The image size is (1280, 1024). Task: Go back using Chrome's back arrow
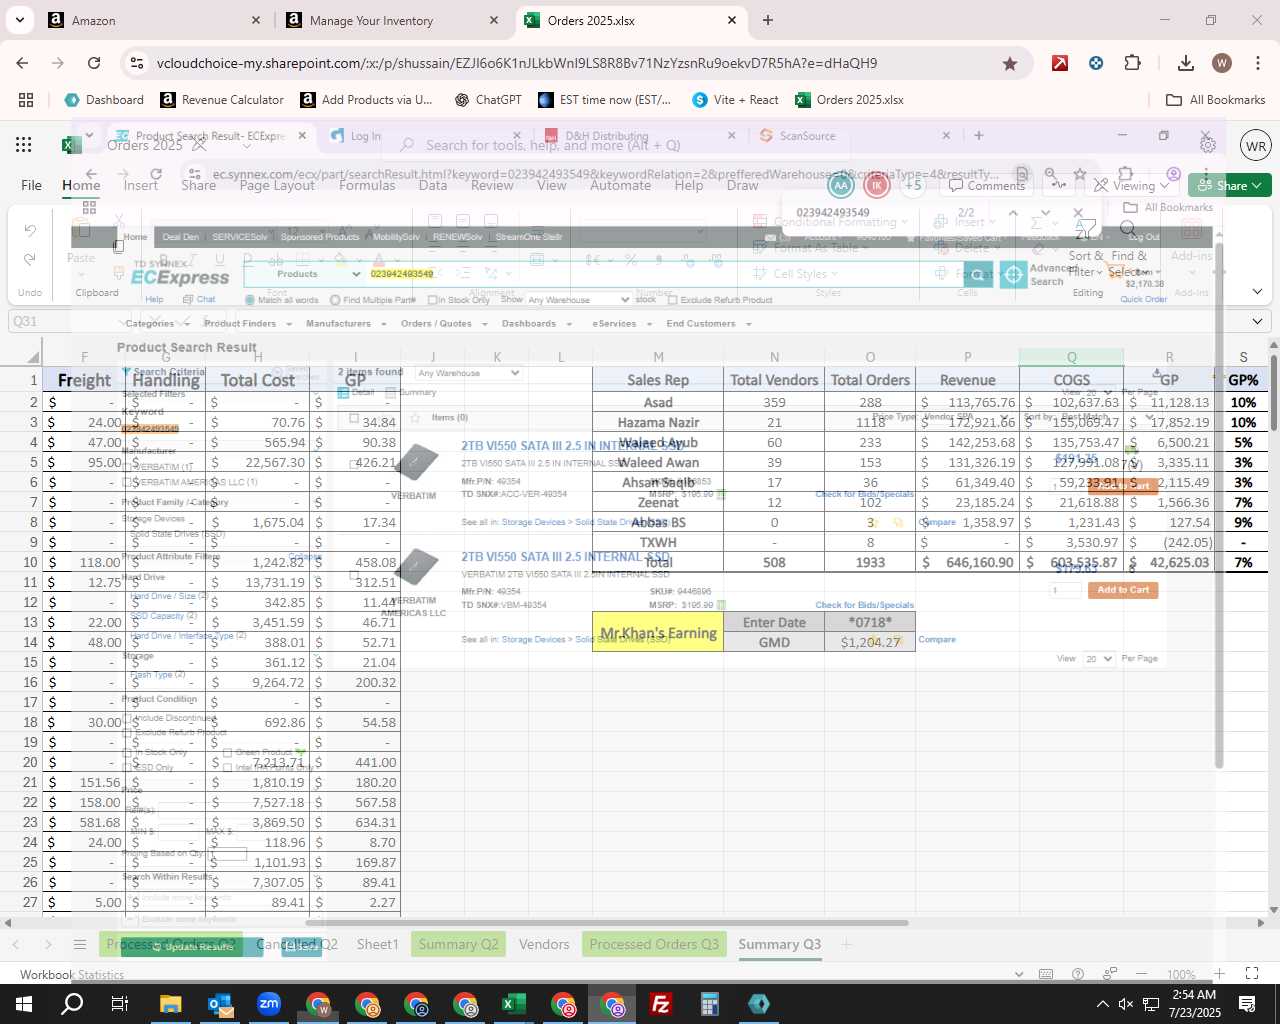(22, 63)
